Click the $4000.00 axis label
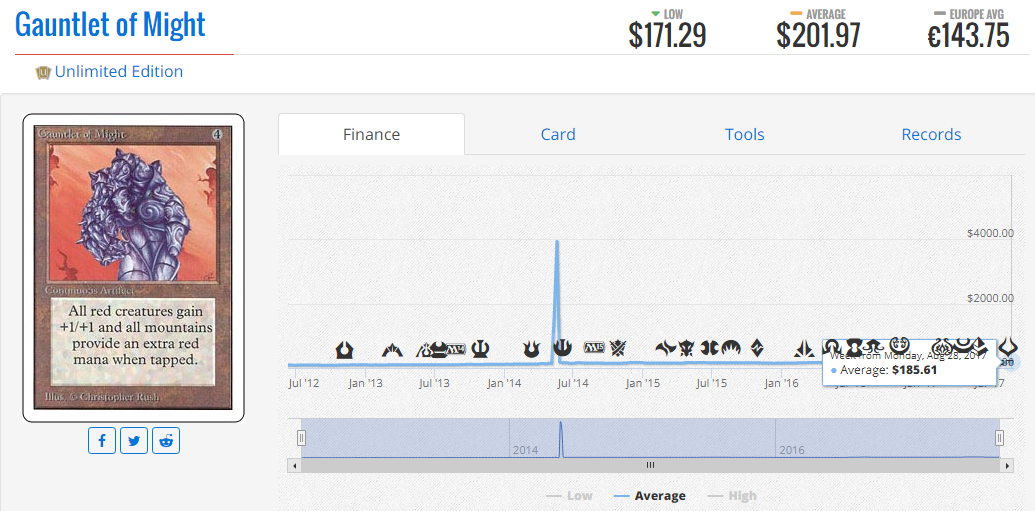1035x511 pixels. click(989, 233)
